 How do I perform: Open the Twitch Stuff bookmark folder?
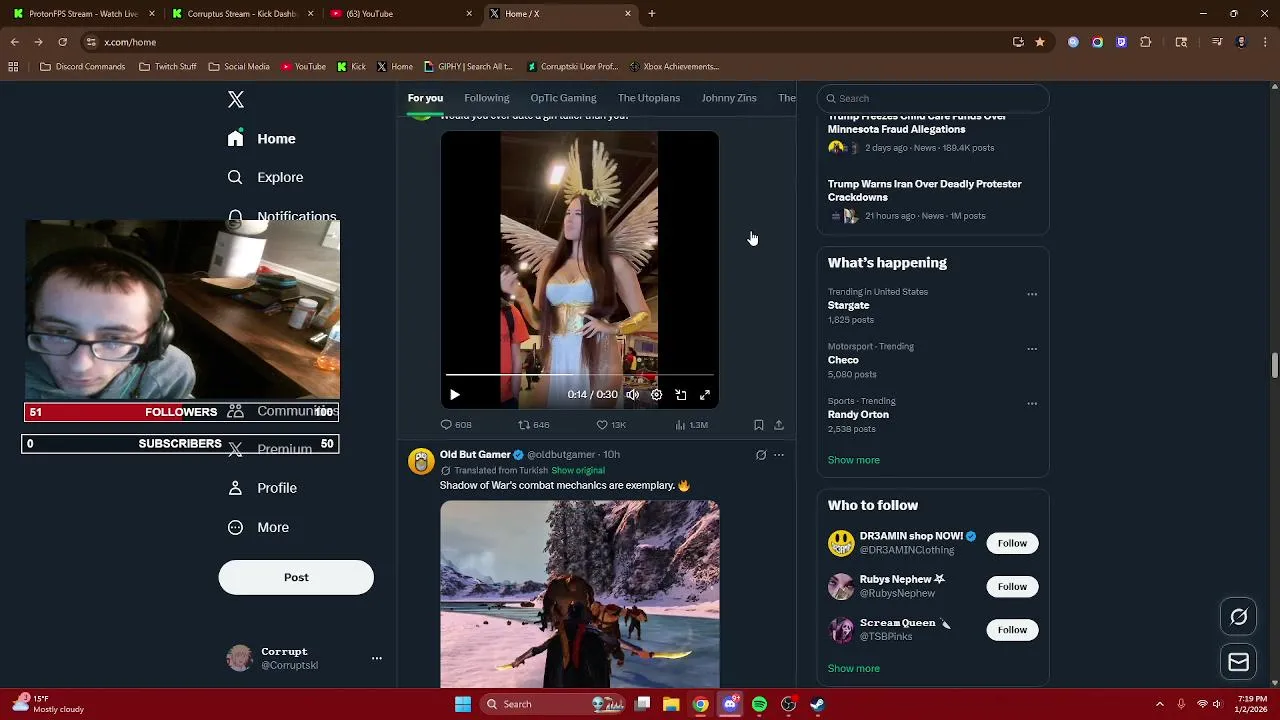[168, 67]
